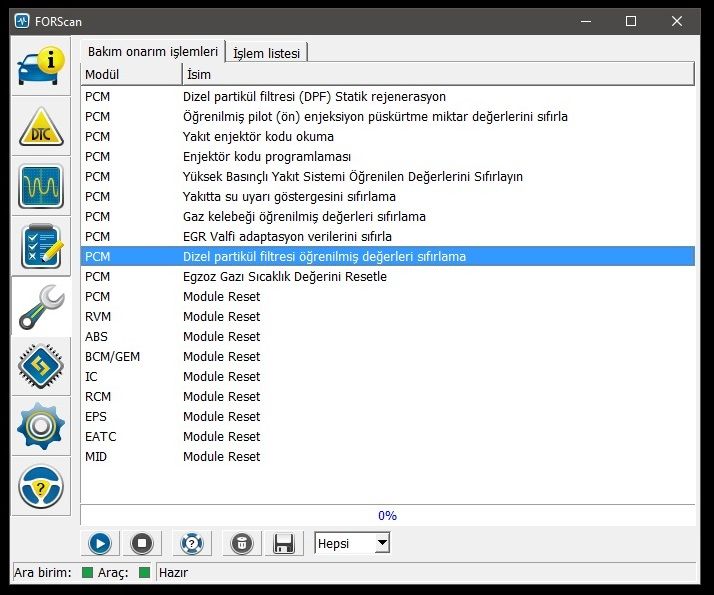Select Gaz kelebeği öğrenilmiş değerleri sıfırlama
The image size is (714, 595).
tap(388, 217)
